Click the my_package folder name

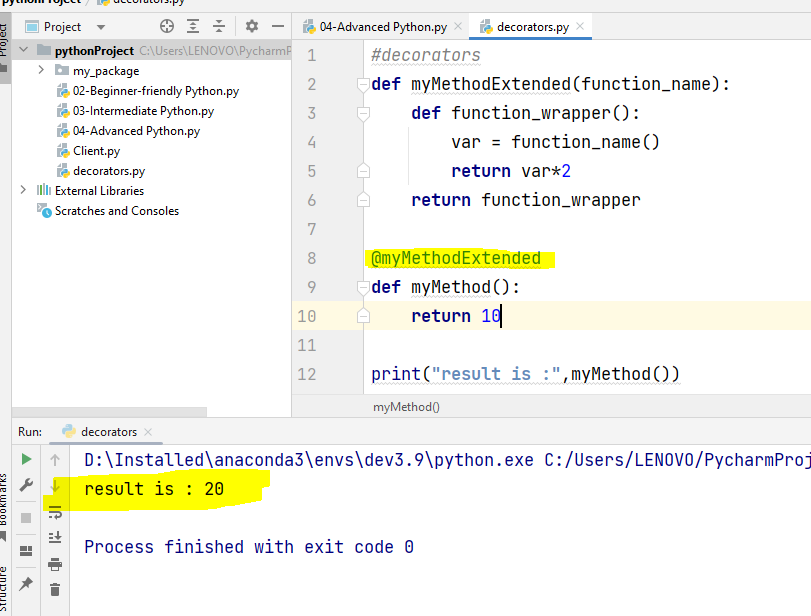[x=106, y=71]
